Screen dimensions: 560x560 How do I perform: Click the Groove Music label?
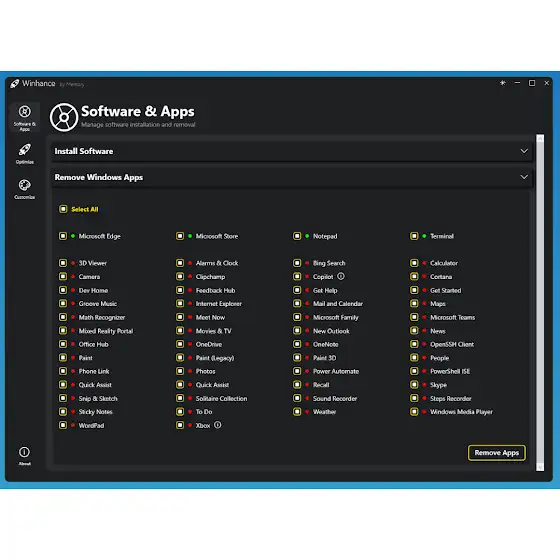tap(98, 304)
